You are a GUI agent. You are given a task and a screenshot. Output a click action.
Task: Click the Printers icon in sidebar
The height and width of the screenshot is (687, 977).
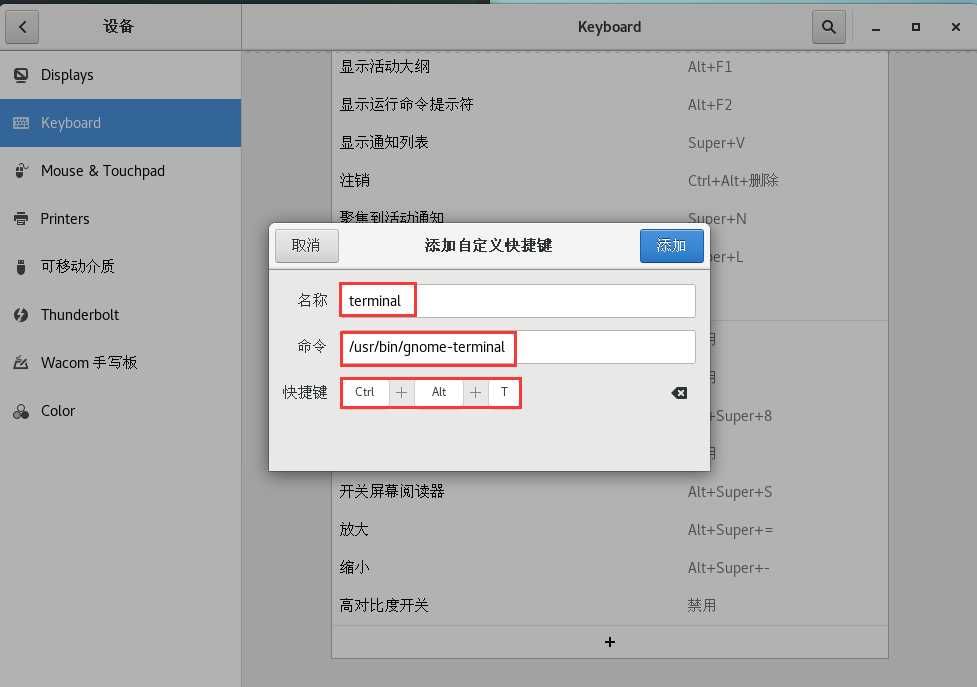point(21,219)
